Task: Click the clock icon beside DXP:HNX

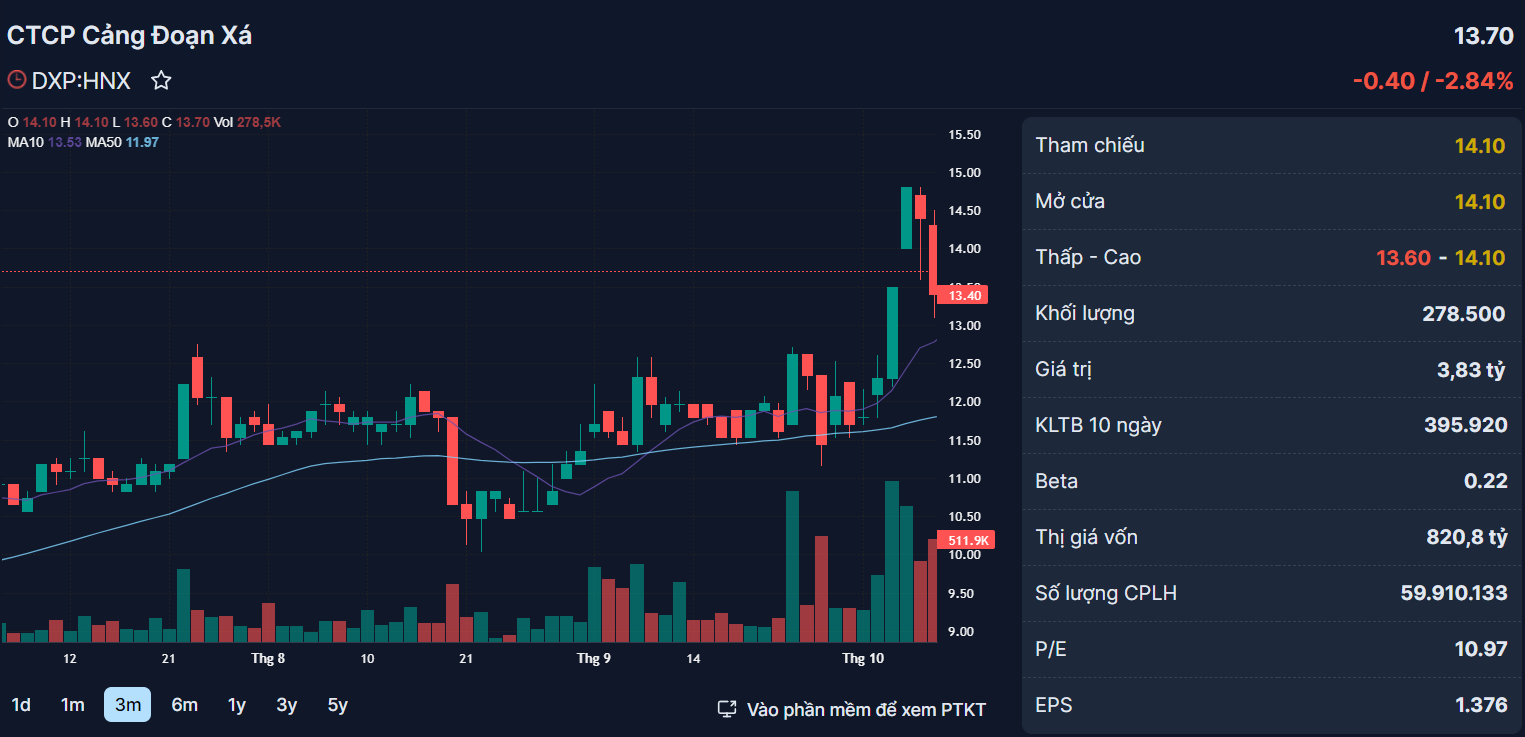Action: coord(17,80)
